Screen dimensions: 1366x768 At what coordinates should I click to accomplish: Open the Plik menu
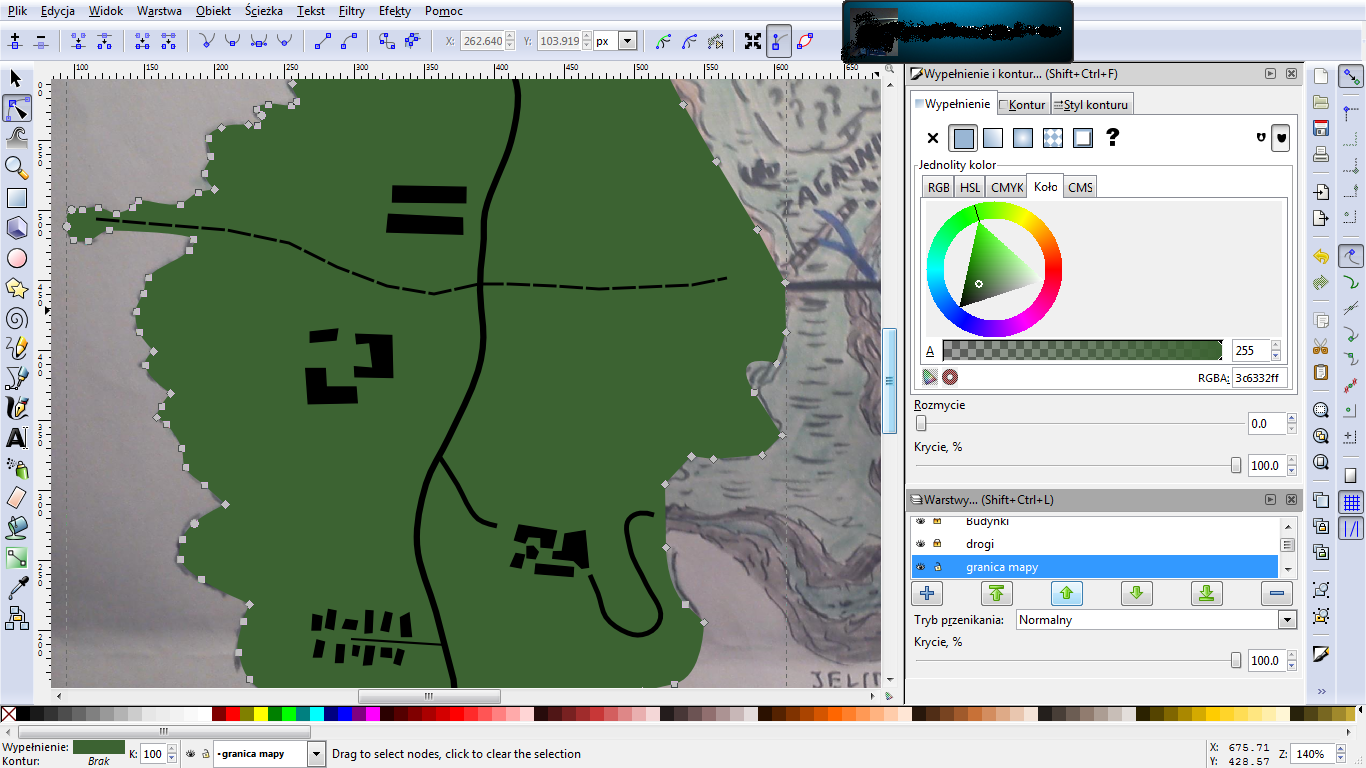point(17,11)
